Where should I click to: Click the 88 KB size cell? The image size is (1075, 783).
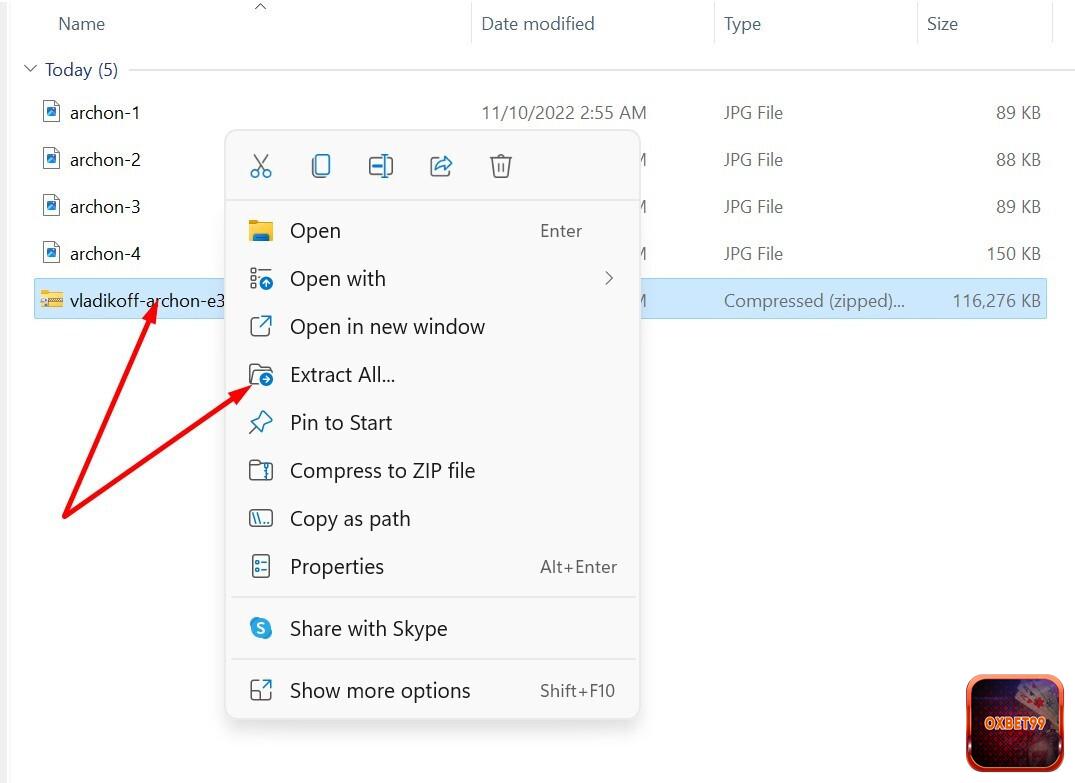point(1018,160)
